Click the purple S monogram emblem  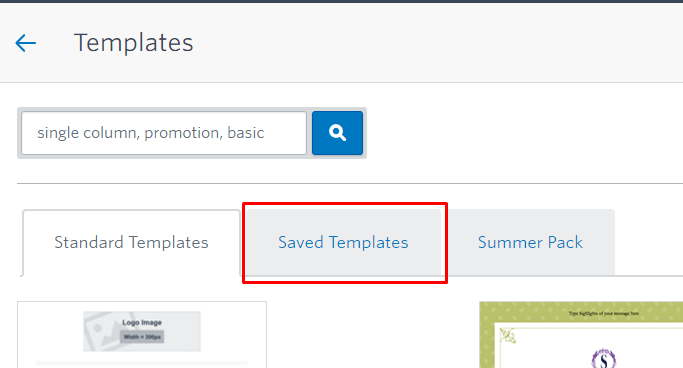[604, 358]
